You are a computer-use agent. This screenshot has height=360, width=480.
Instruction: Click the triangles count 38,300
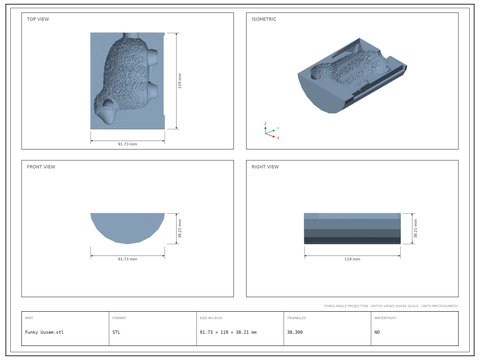[x=295, y=332]
